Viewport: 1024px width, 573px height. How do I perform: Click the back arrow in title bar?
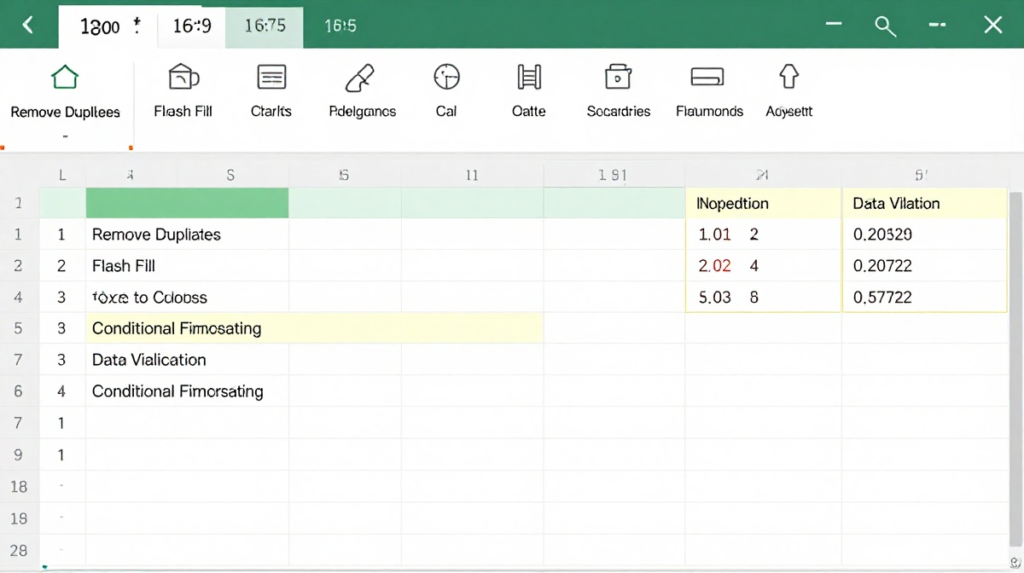point(27,25)
